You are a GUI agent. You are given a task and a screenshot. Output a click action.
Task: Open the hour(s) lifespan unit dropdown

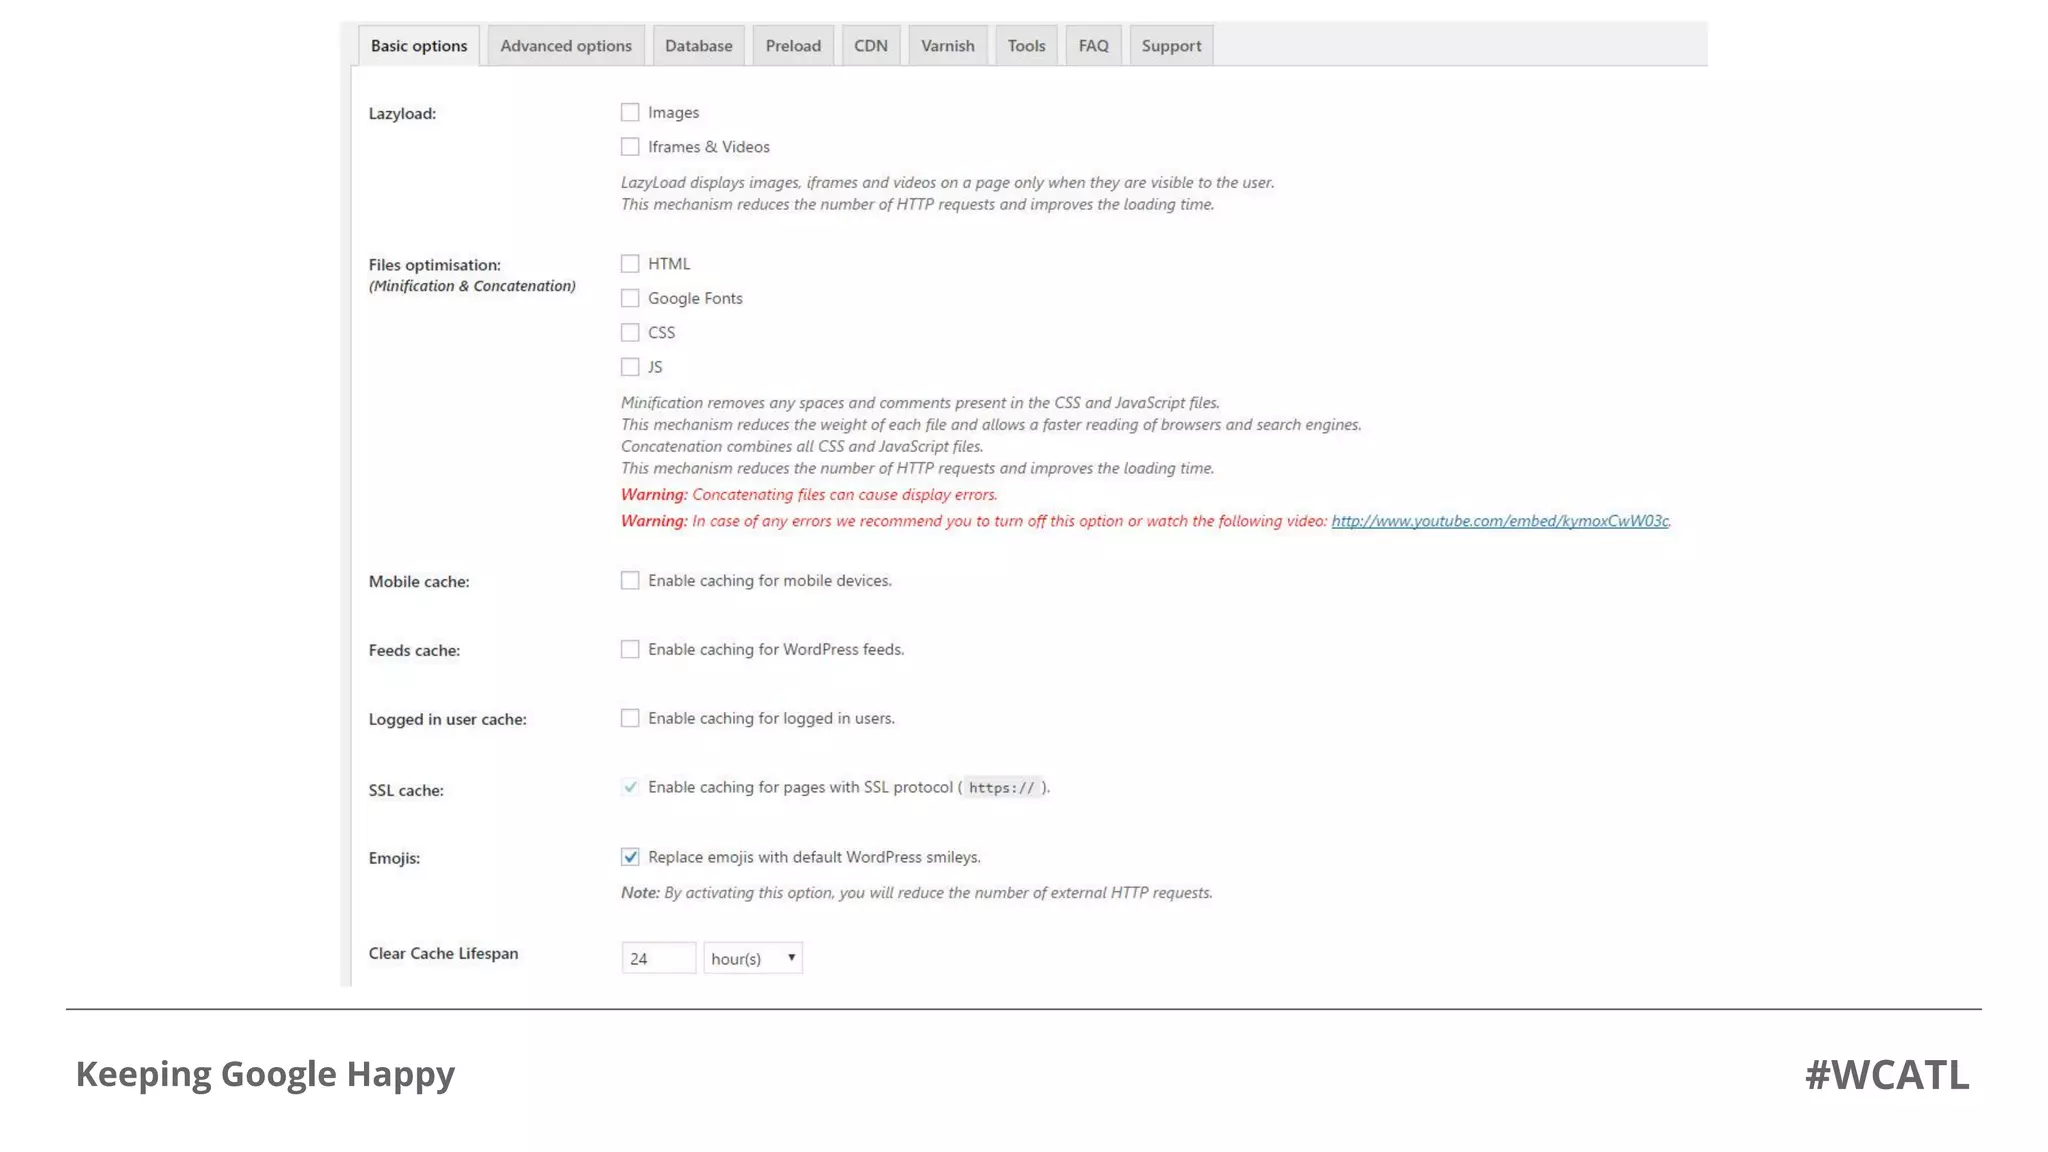753,958
